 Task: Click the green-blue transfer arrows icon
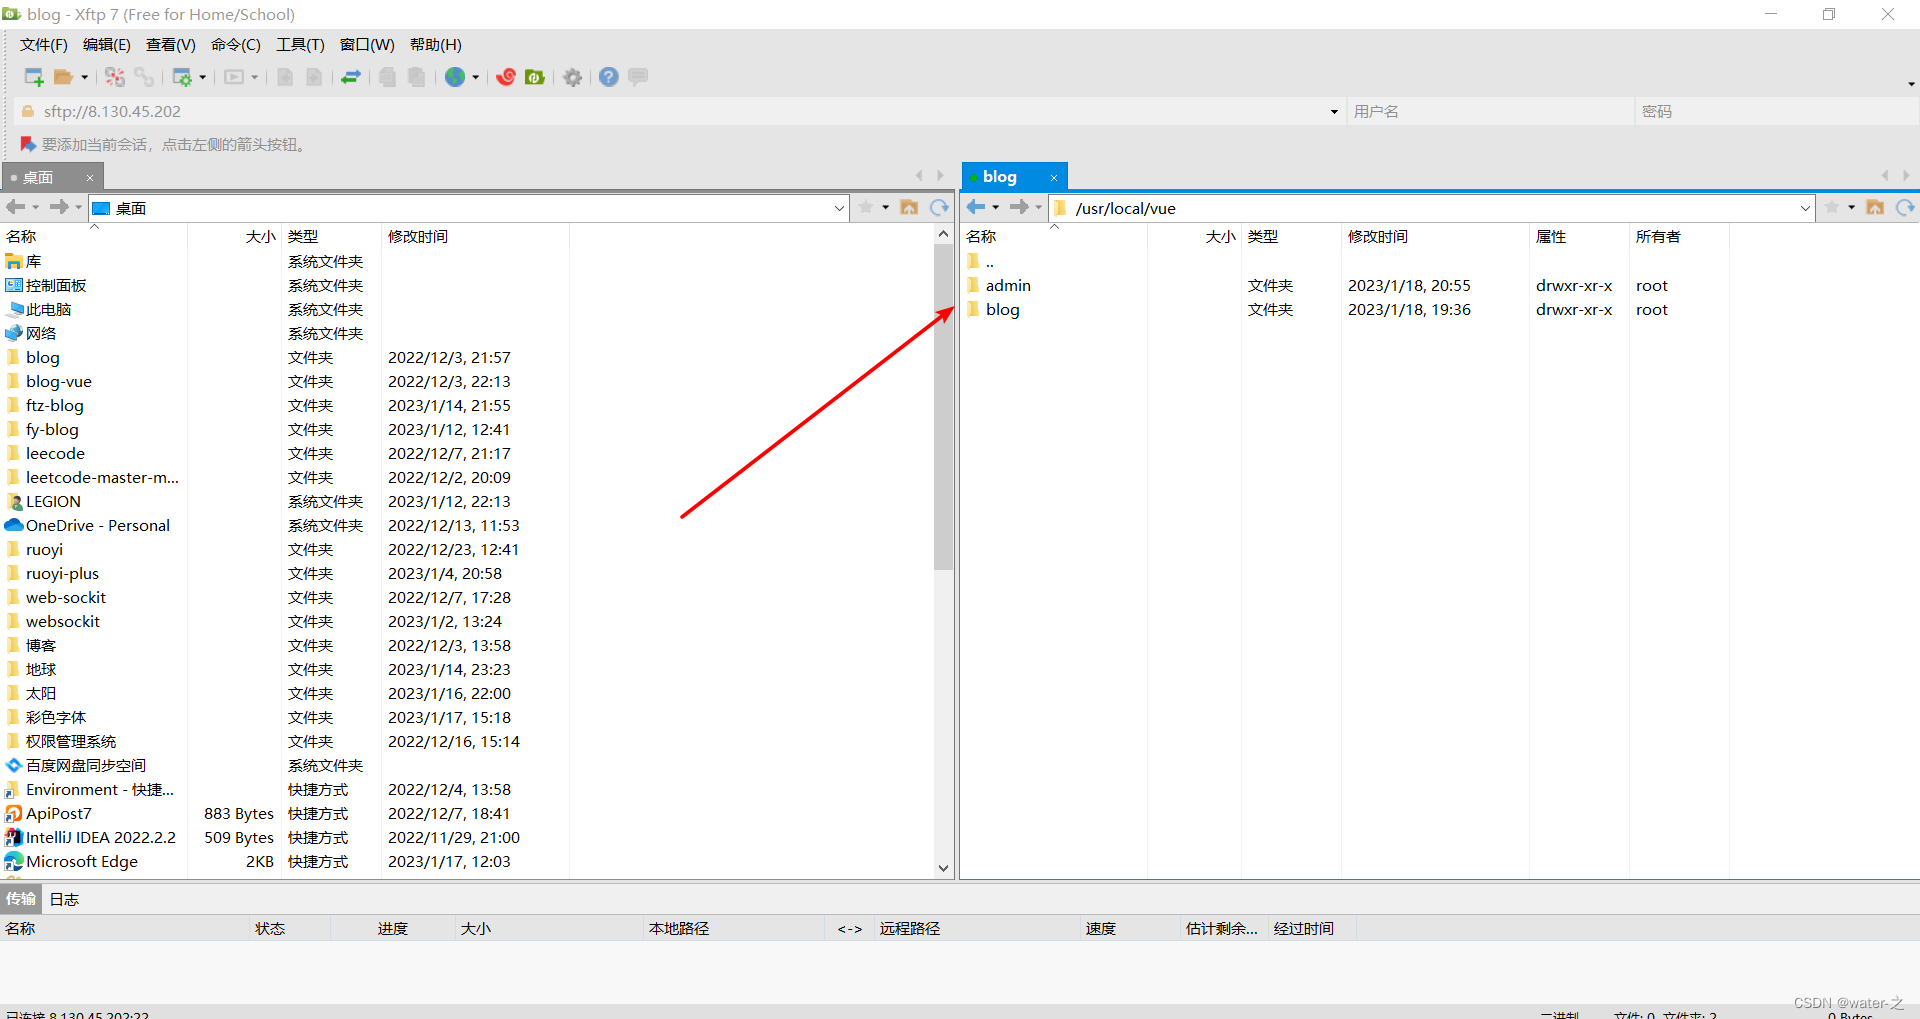(351, 77)
